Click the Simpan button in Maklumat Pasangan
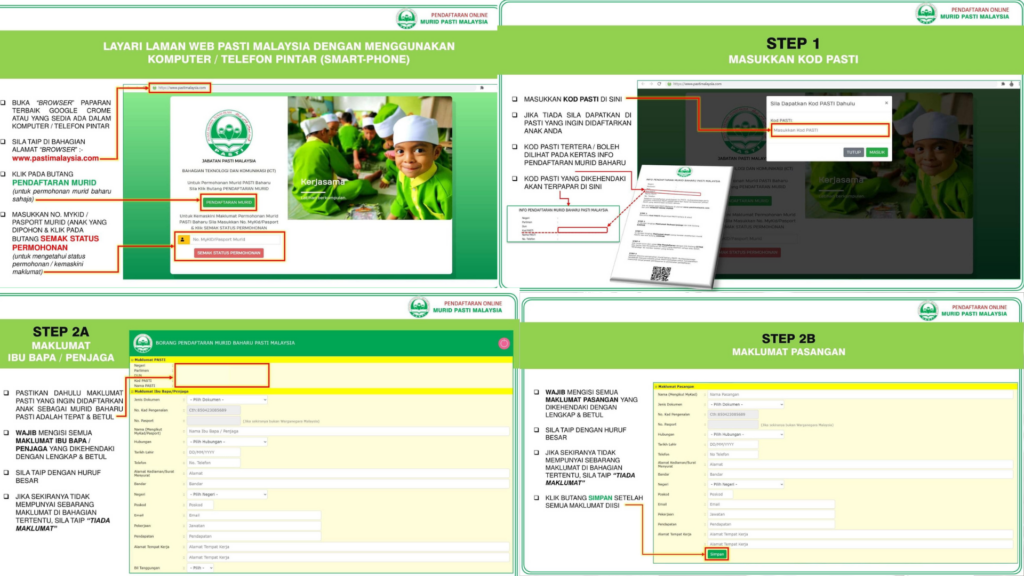Viewport: 1024px width, 576px height. coord(716,553)
